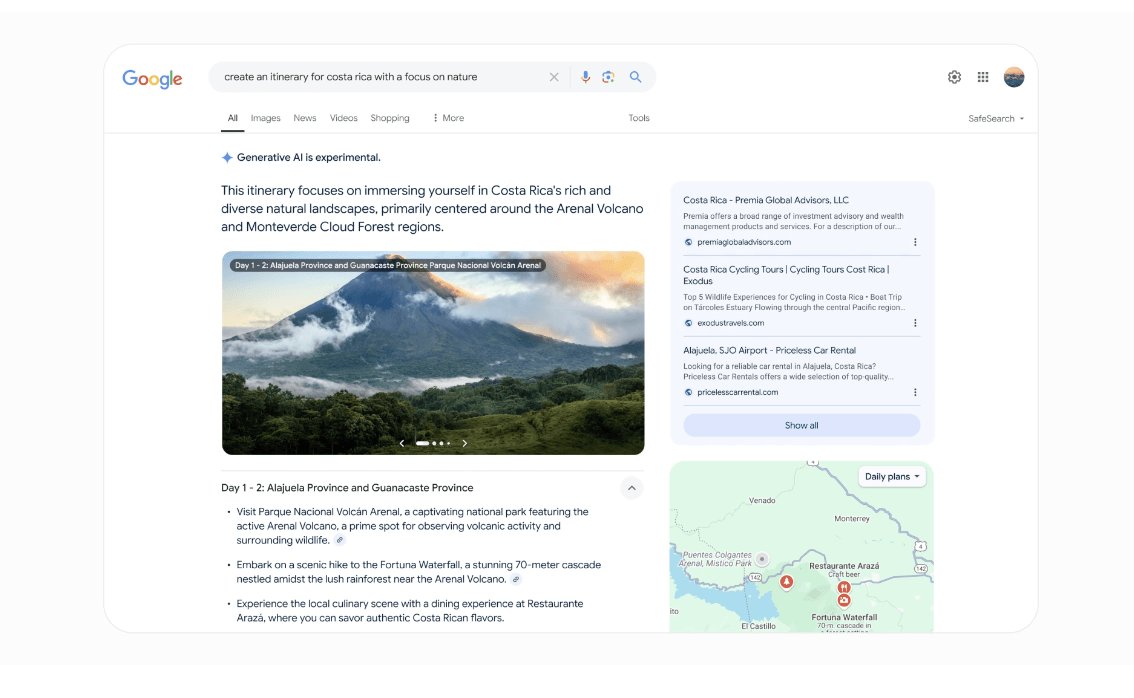
Task: Click the lower red map pin near Fortuna
Action: (x=843, y=600)
